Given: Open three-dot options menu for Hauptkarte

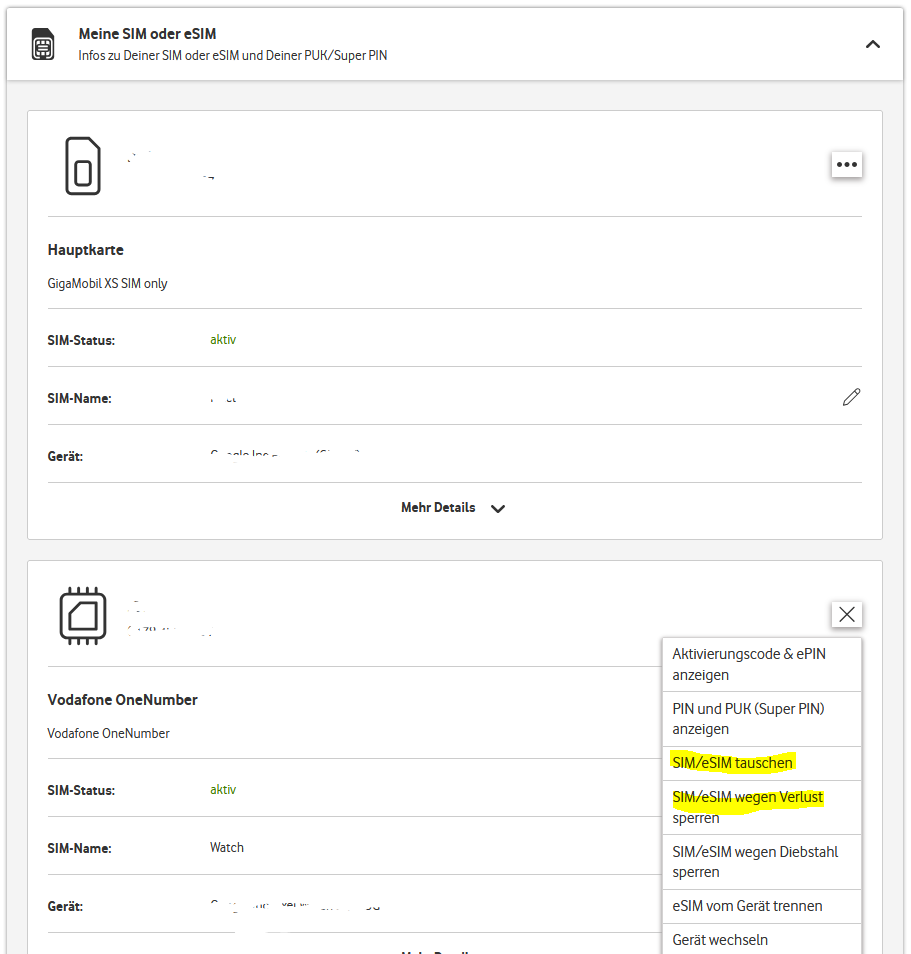Looking at the screenshot, I should tap(846, 165).
